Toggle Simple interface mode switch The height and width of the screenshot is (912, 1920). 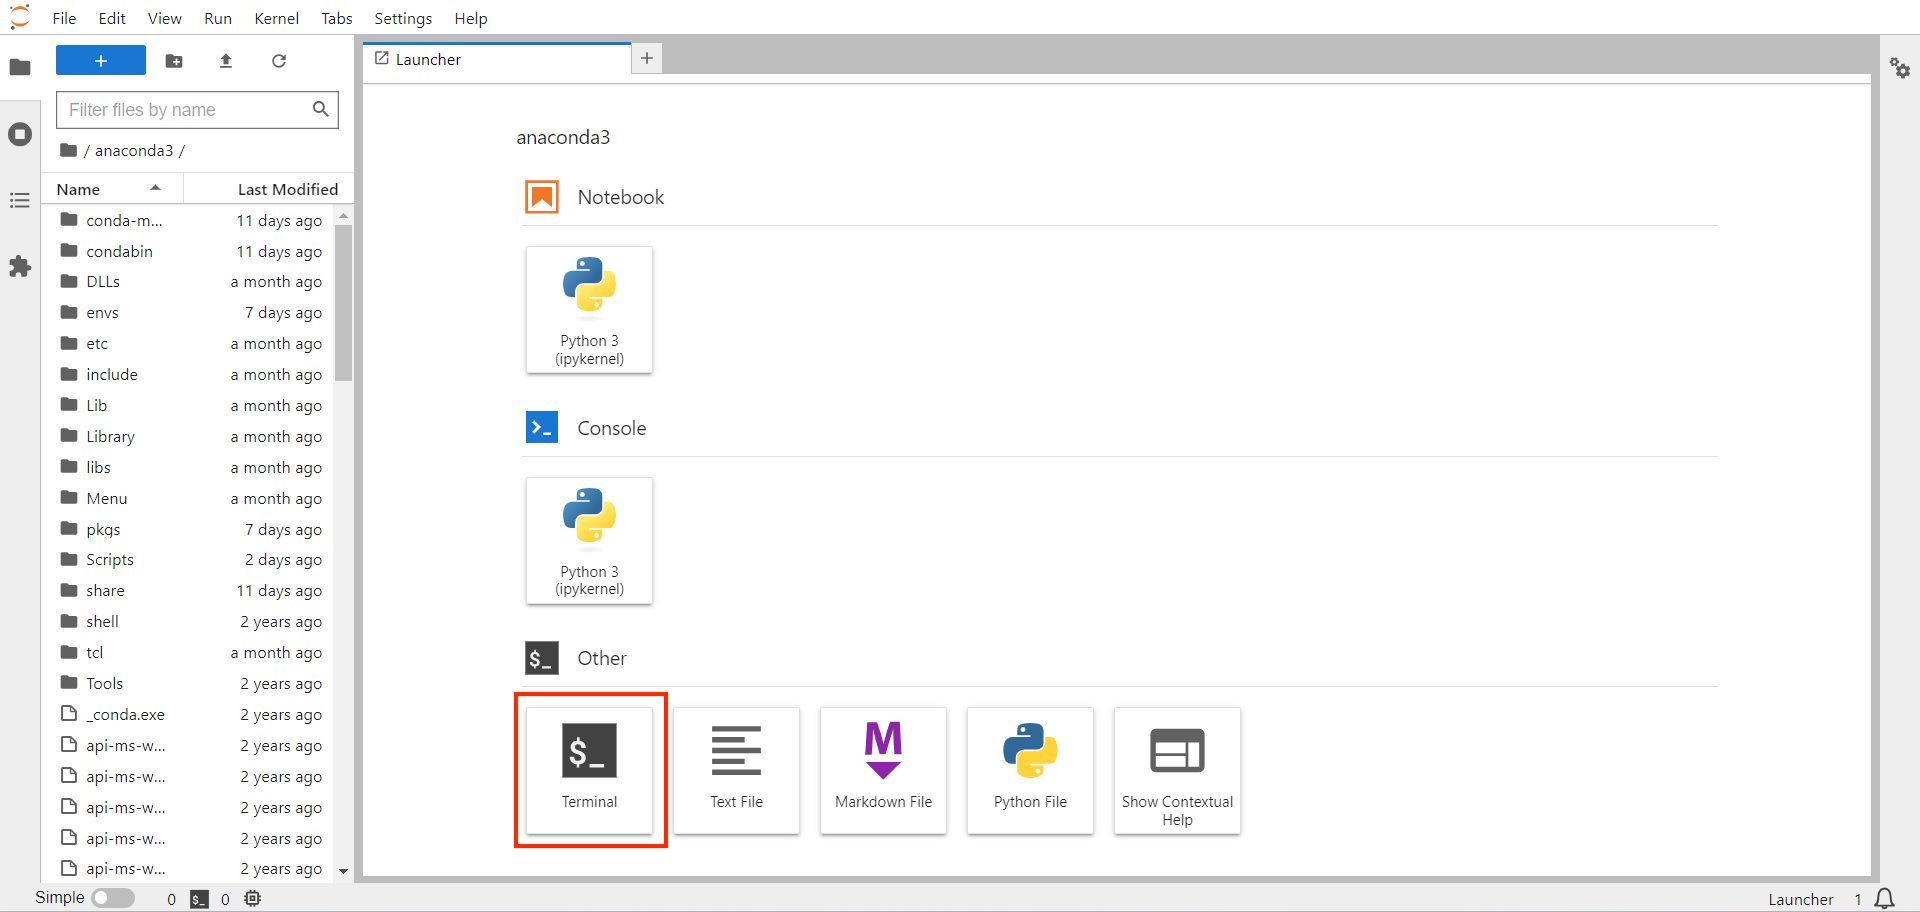113,898
